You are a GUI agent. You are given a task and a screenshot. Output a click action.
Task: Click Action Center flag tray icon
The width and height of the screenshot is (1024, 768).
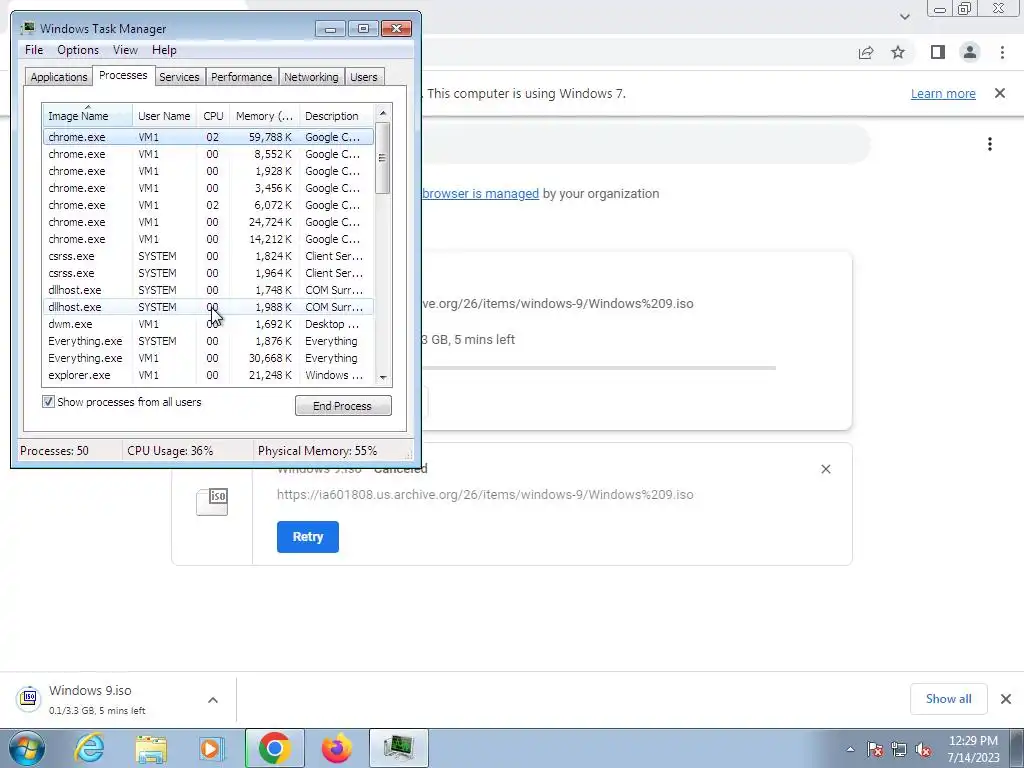tap(875, 749)
